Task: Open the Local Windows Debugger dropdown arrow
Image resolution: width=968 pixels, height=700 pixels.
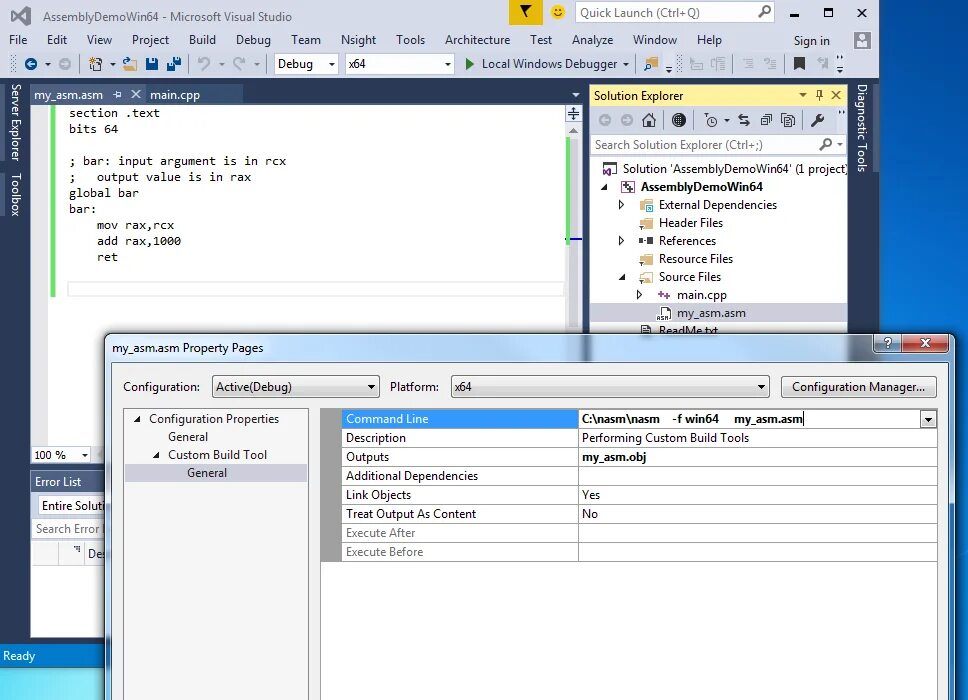Action: click(x=626, y=64)
